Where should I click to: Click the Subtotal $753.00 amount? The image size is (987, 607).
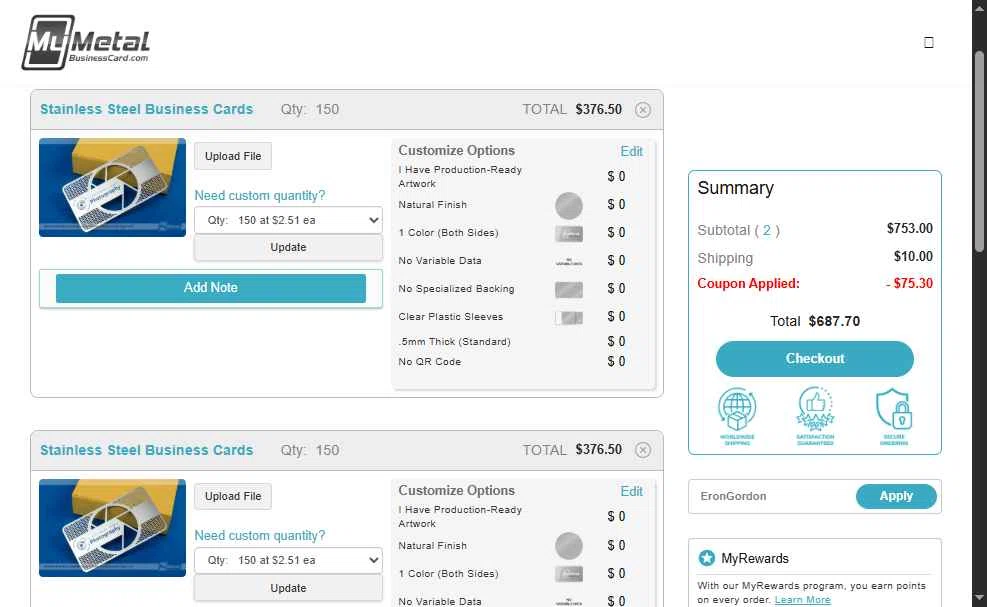coord(910,229)
